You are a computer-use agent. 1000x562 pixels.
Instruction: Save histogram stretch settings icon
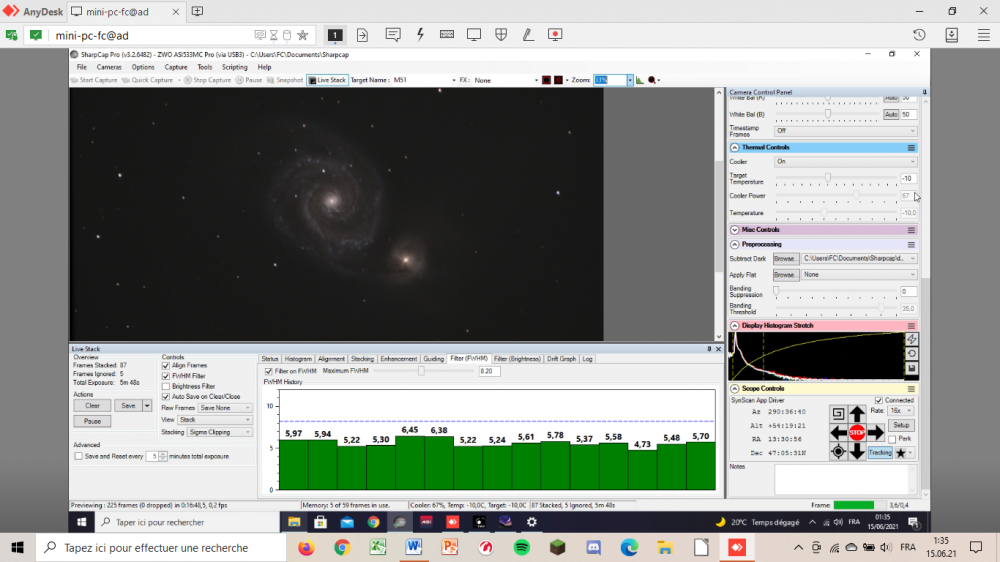point(912,369)
